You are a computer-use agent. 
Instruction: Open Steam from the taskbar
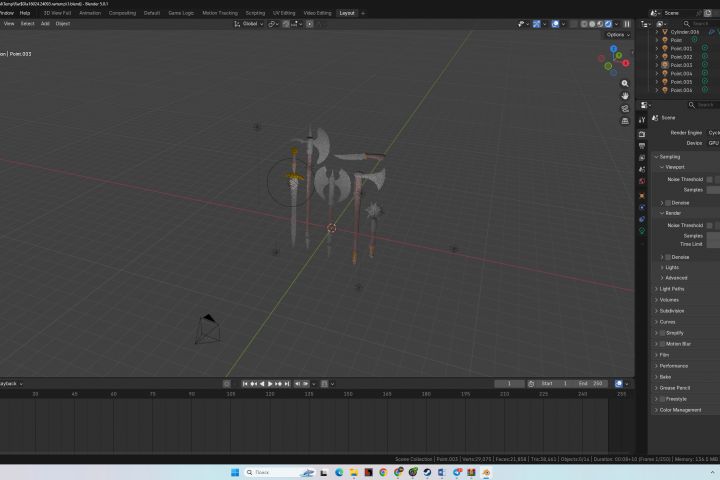tap(427, 472)
